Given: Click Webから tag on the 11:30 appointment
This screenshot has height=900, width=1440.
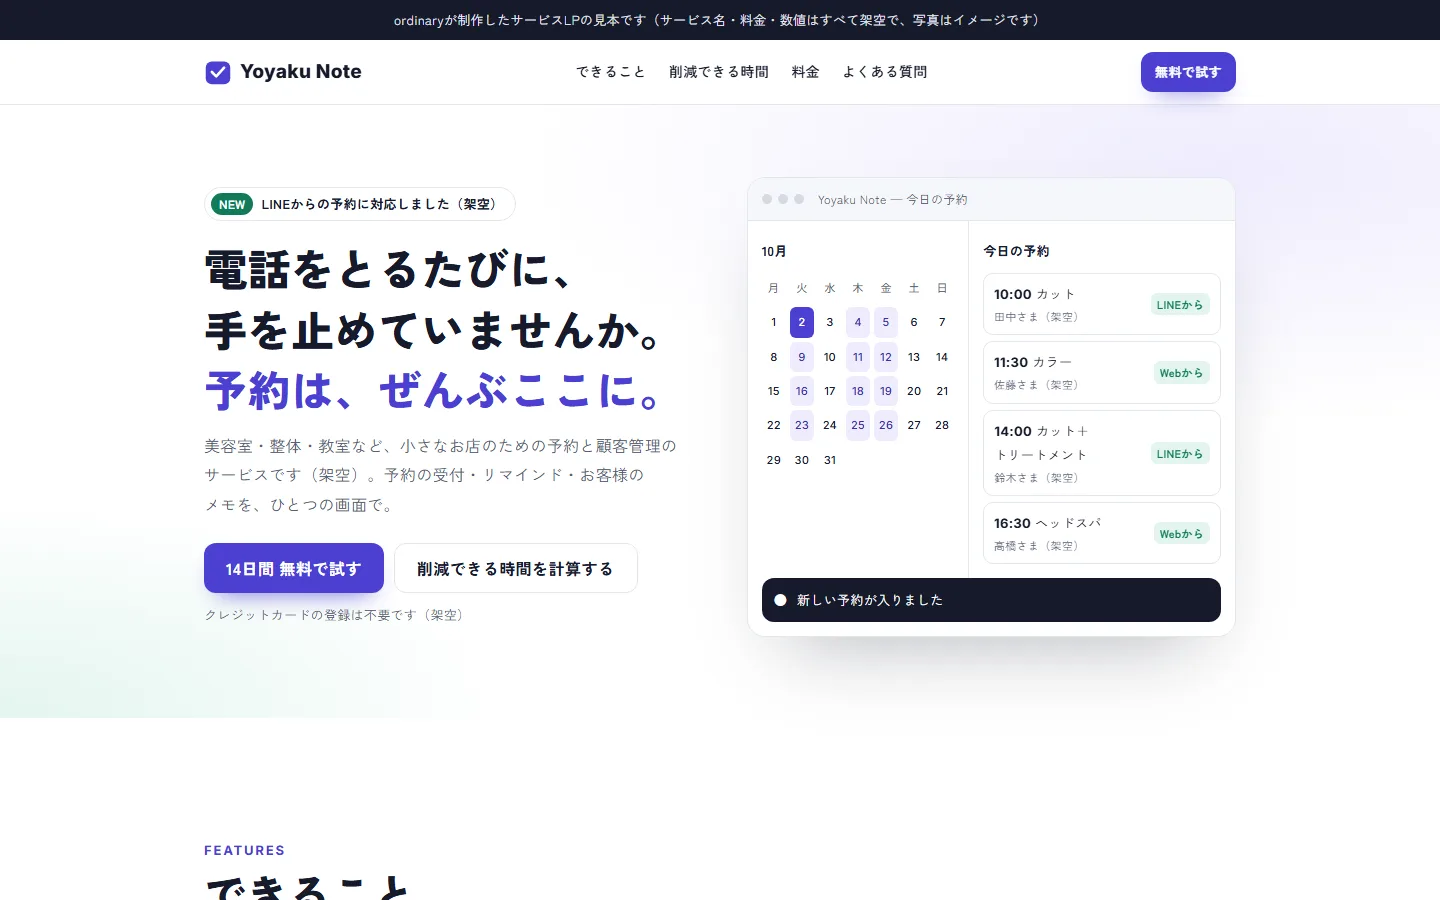Looking at the screenshot, I should pyautogui.click(x=1181, y=373).
